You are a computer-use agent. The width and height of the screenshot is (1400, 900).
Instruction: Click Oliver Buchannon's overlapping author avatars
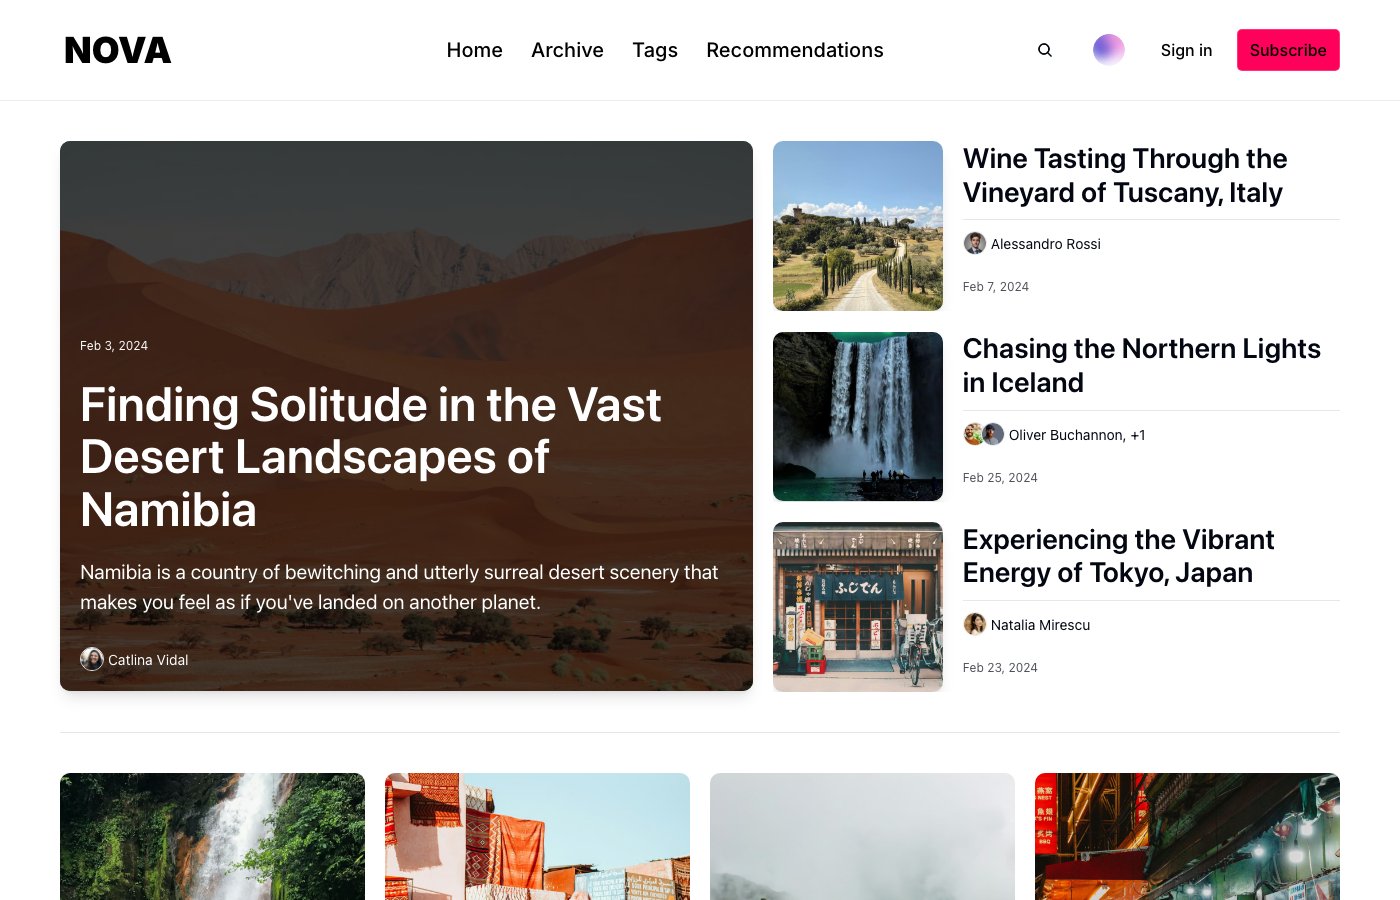coord(983,434)
